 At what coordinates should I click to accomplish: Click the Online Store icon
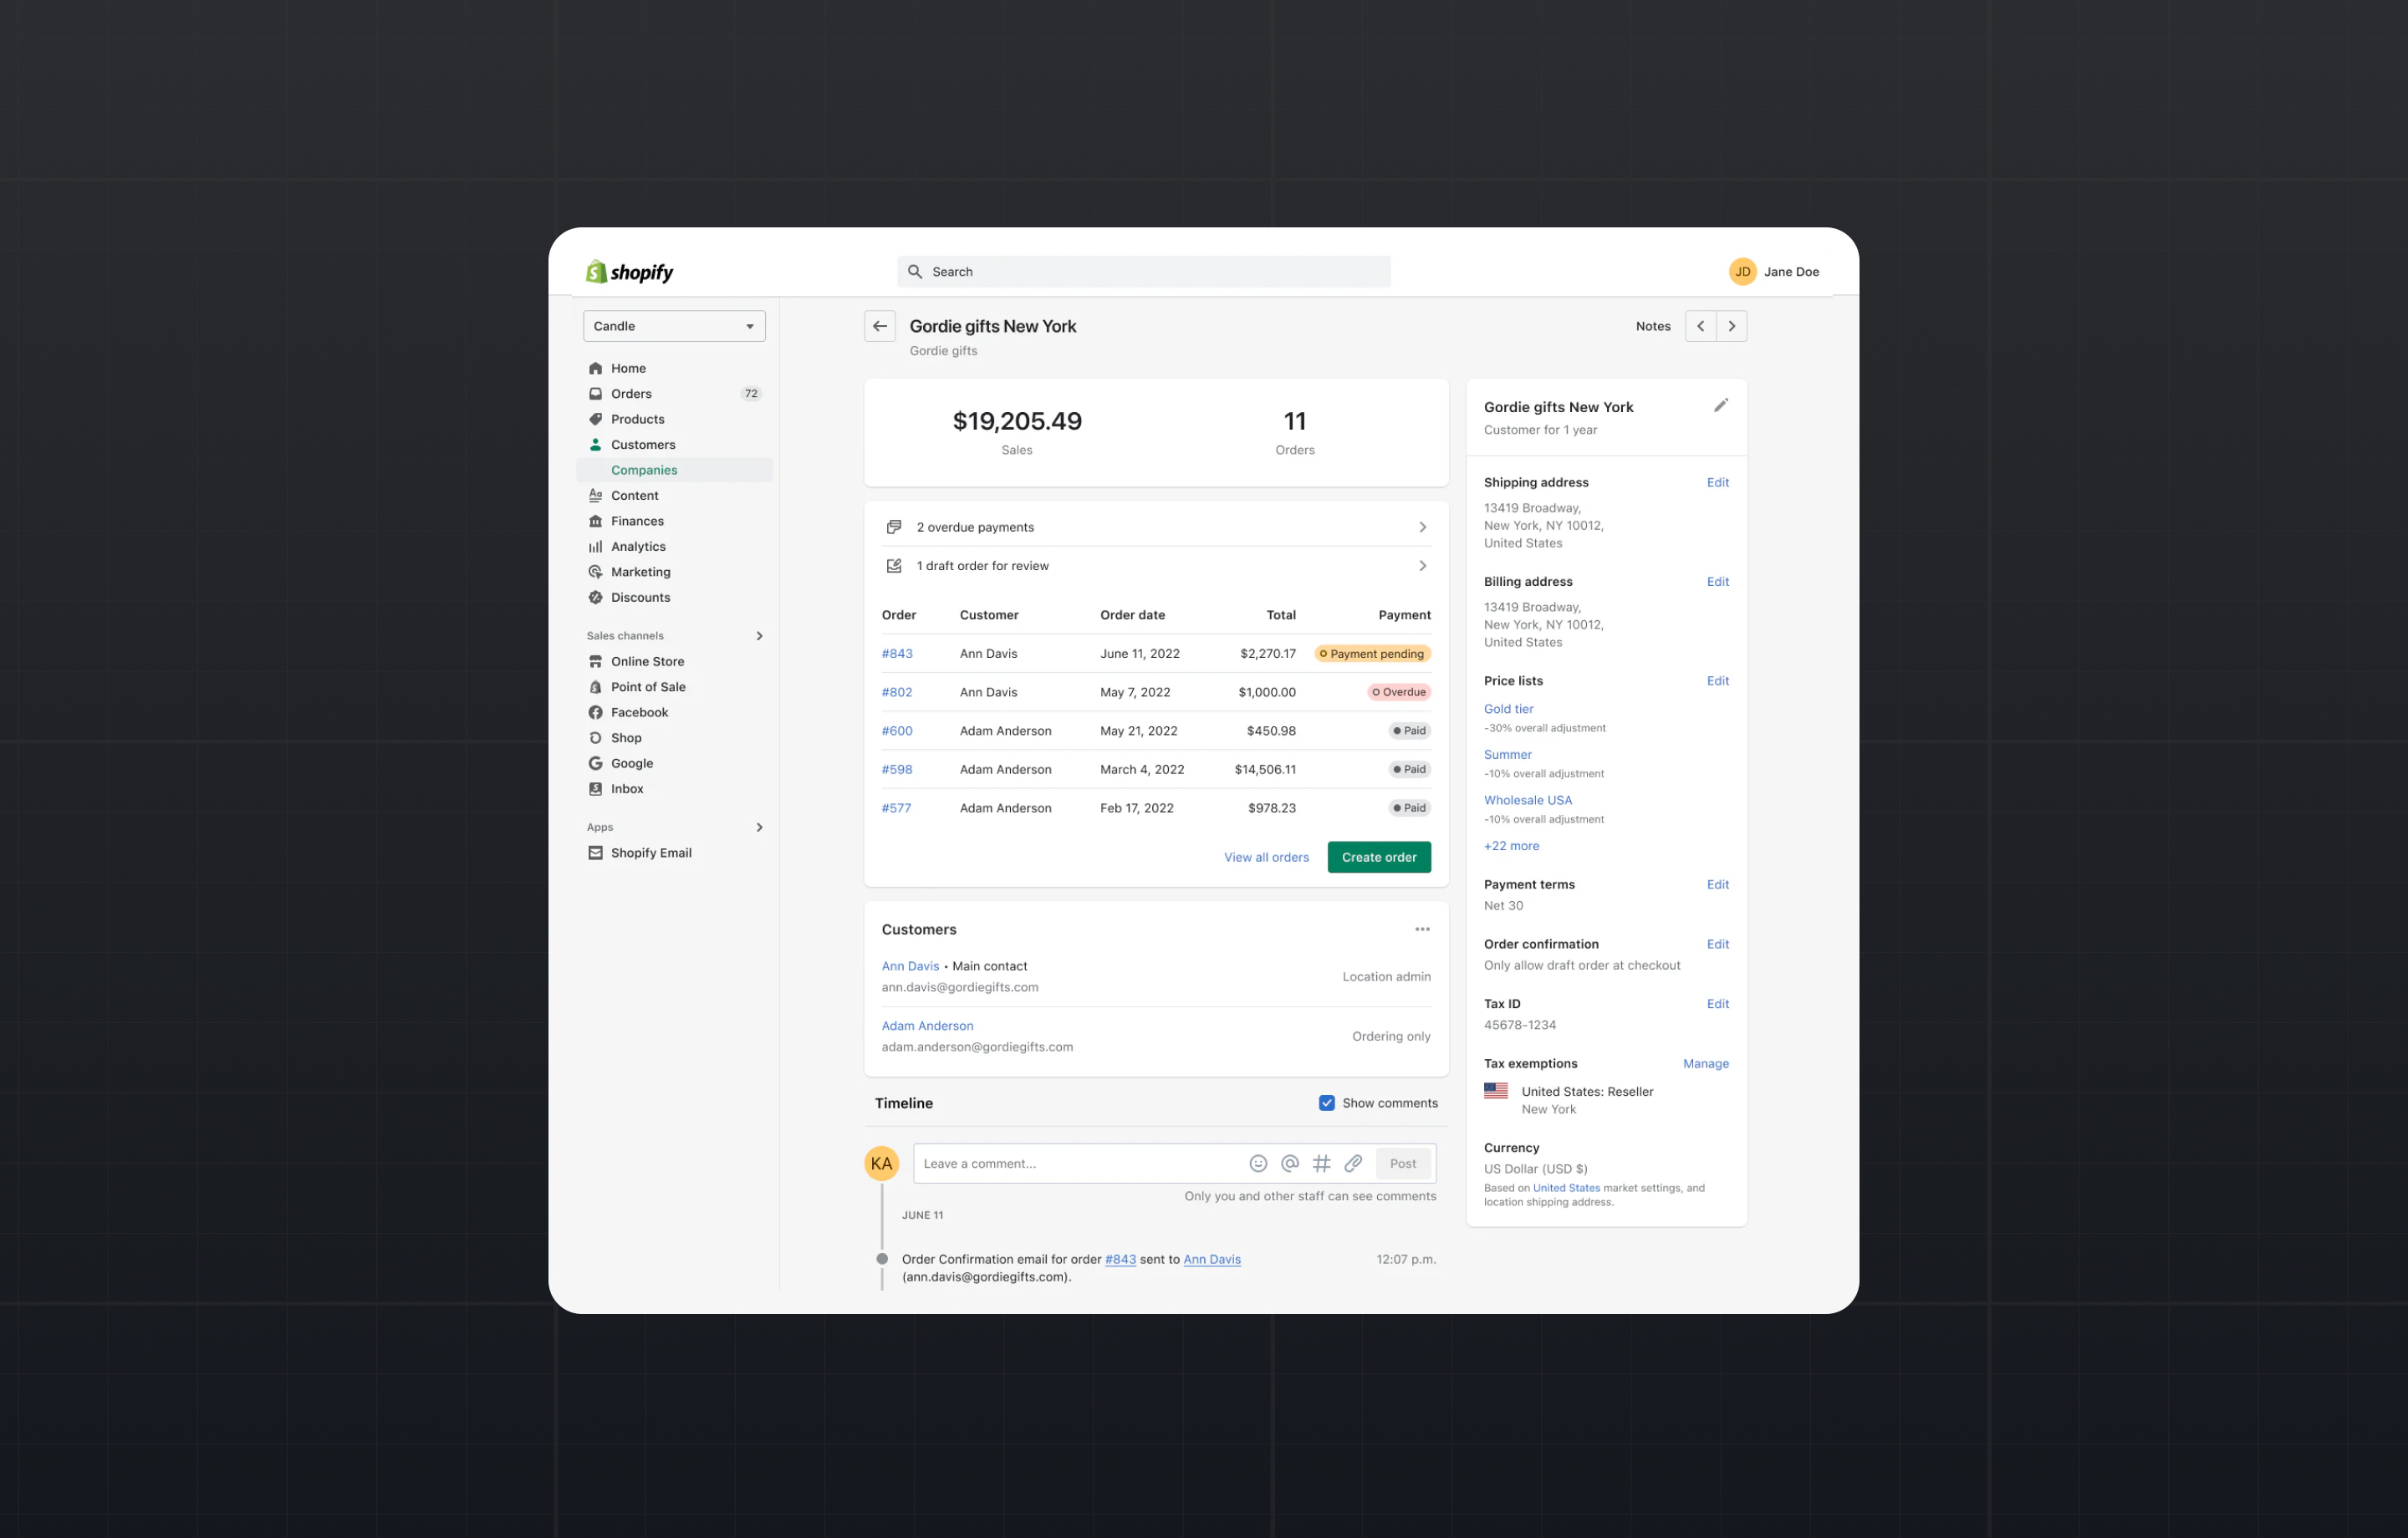pyautogui.click(x=595, y=662)
